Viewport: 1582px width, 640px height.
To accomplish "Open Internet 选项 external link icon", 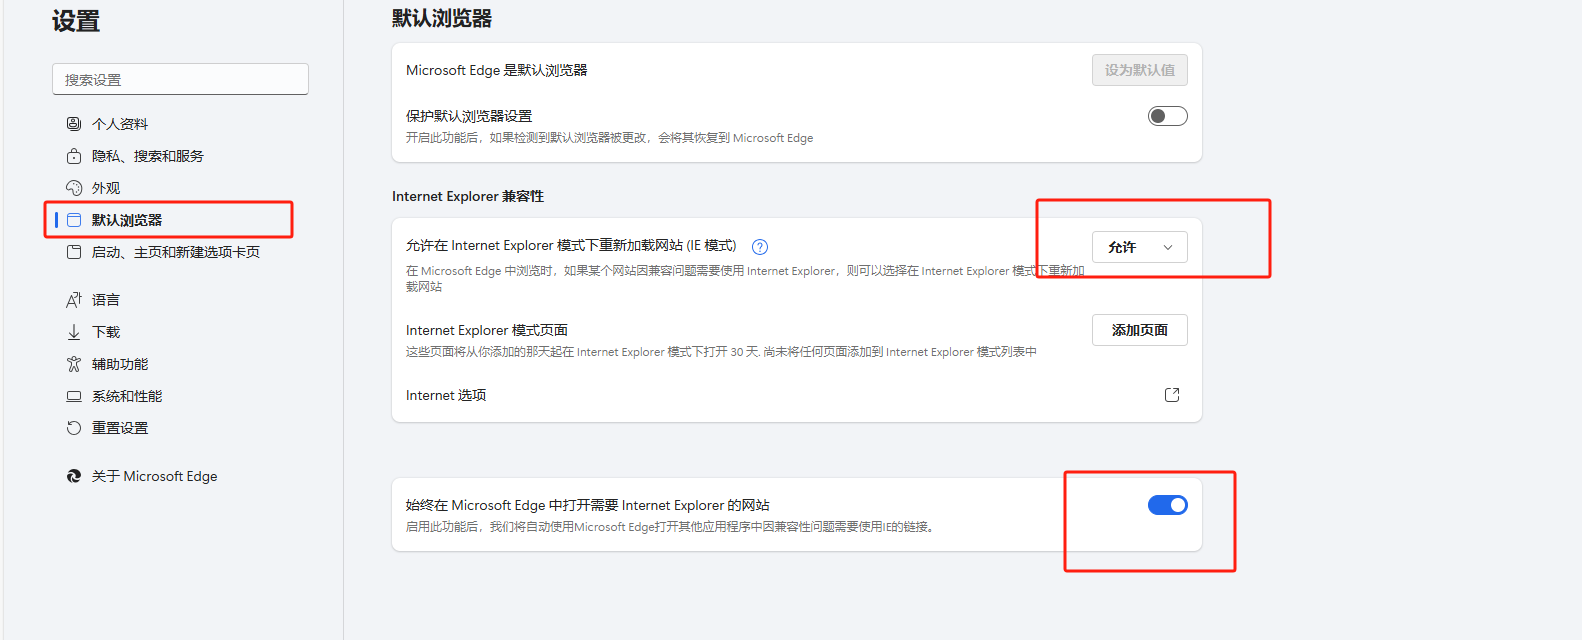I will (1172, 395).
